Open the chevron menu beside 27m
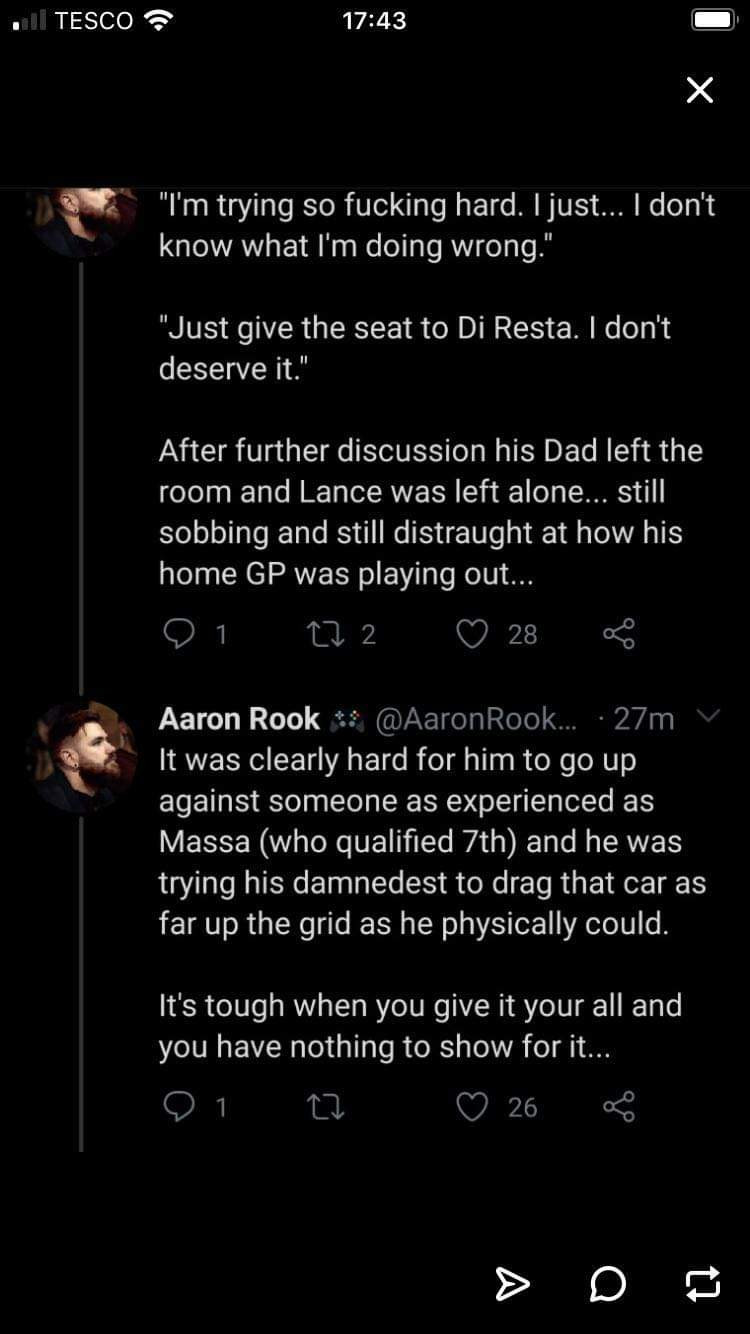The width and height of the screenshot is (750, 1334). coord(708,716)
